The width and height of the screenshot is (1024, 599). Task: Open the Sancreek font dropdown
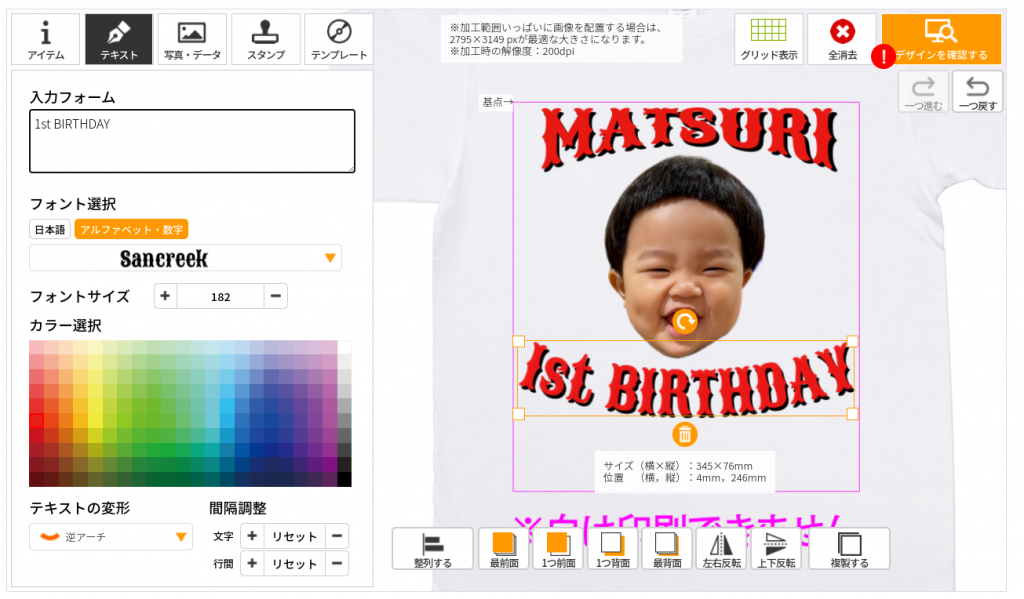pyautogui.click(x=185, y=258)
